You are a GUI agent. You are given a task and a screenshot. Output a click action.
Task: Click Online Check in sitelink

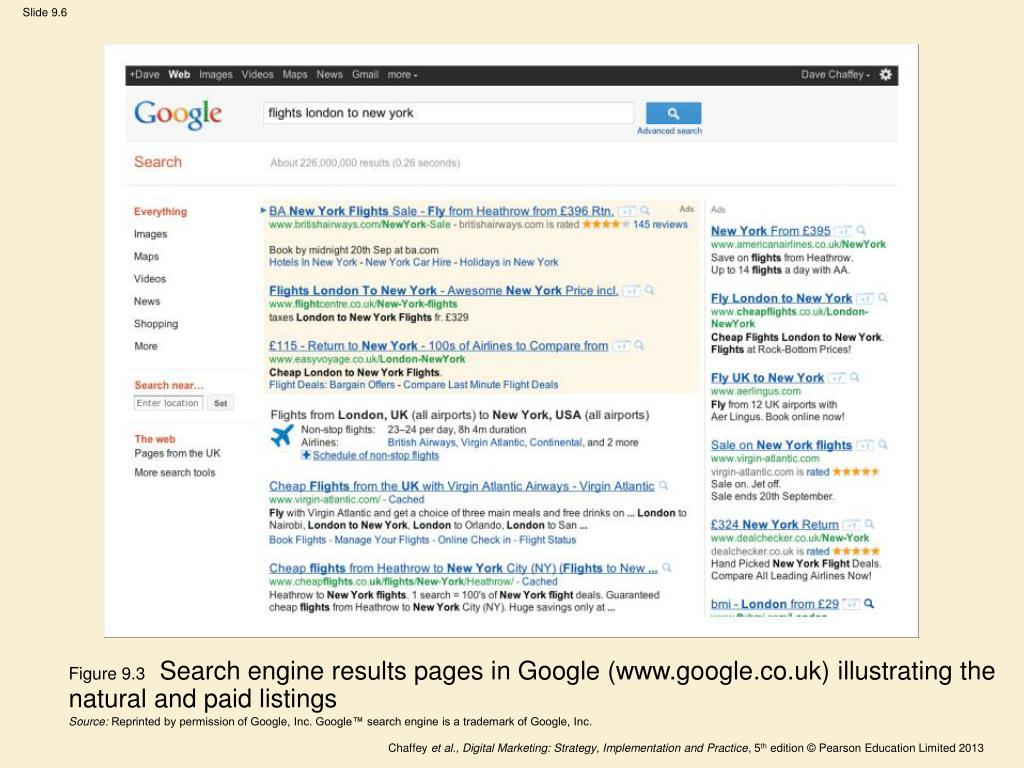(474, 540)
